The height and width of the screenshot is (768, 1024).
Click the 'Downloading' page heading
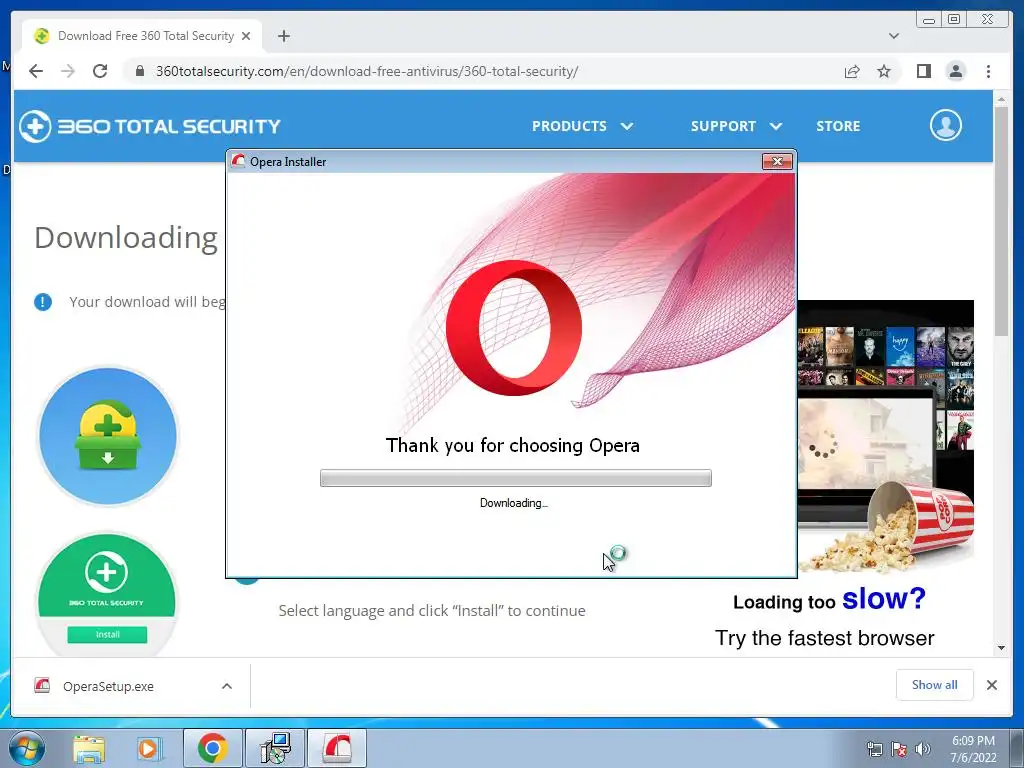coord(126,238)
